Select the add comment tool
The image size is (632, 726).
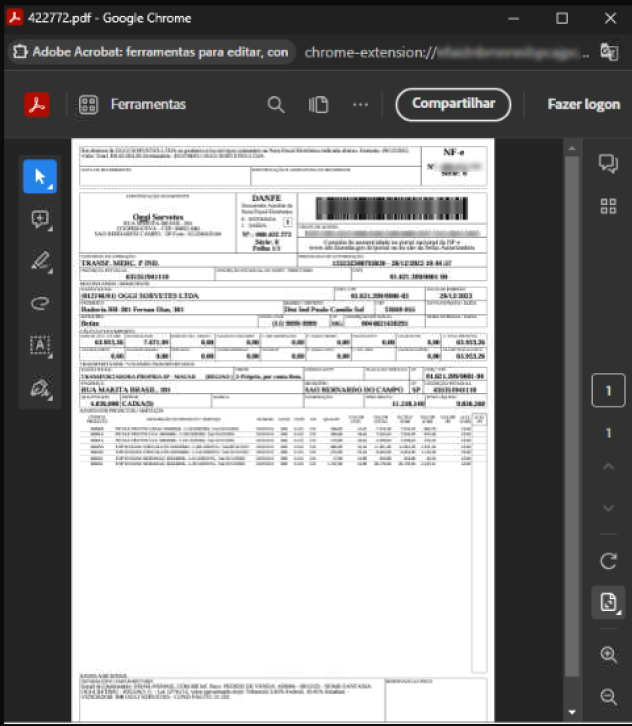tap(40, 219)
